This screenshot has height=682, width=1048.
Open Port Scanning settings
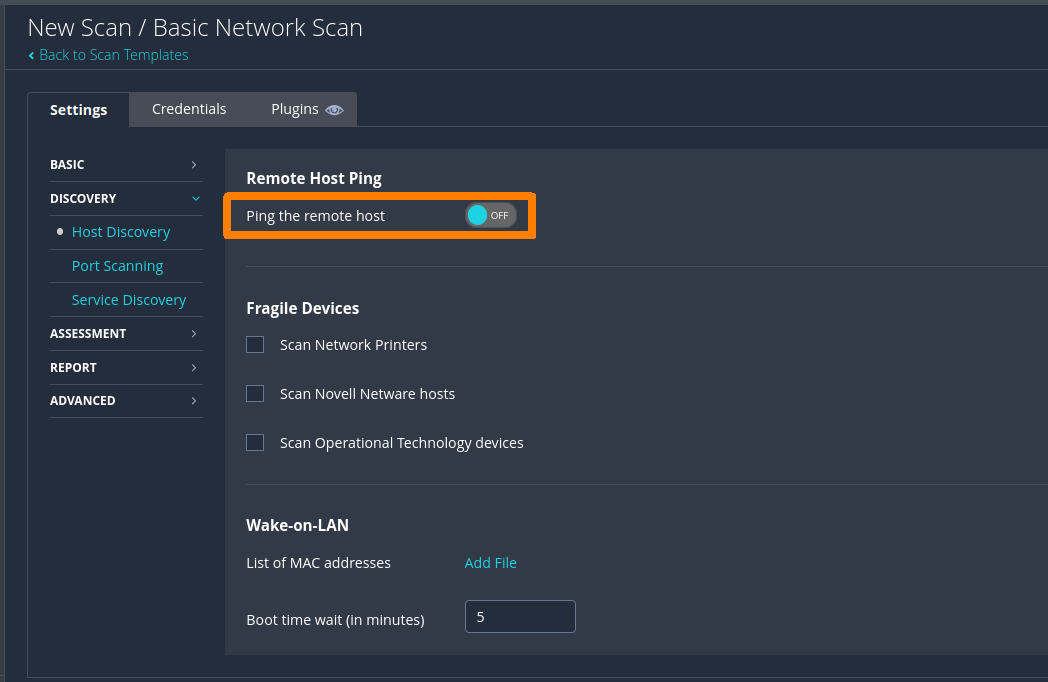[x=117, y=266]
